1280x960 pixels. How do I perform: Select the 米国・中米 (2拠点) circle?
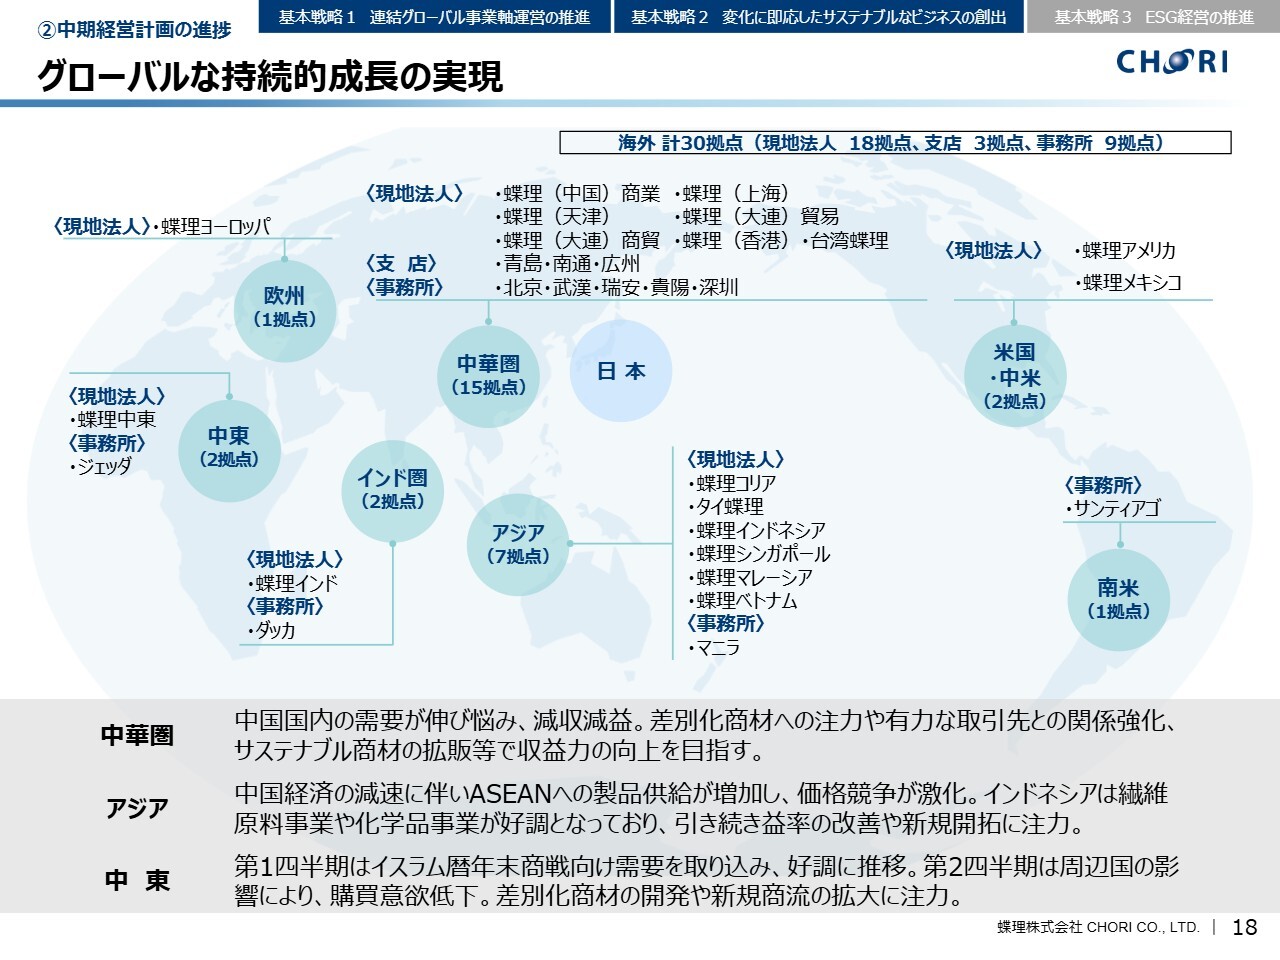pyautogui.click(x=1015, y=377)
